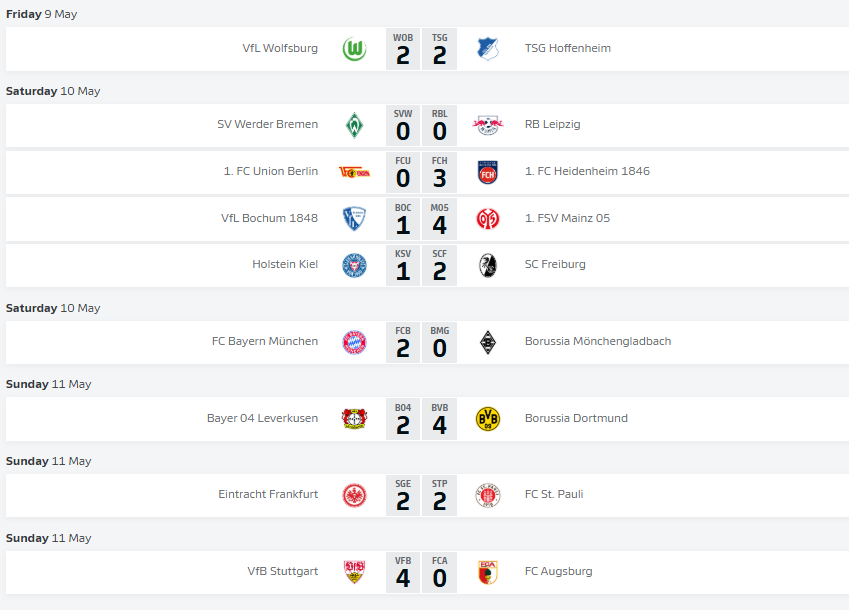Screen dimensions: 849x610
Task: Click the FC Augsburg crest icon
Action: point(488,573)
